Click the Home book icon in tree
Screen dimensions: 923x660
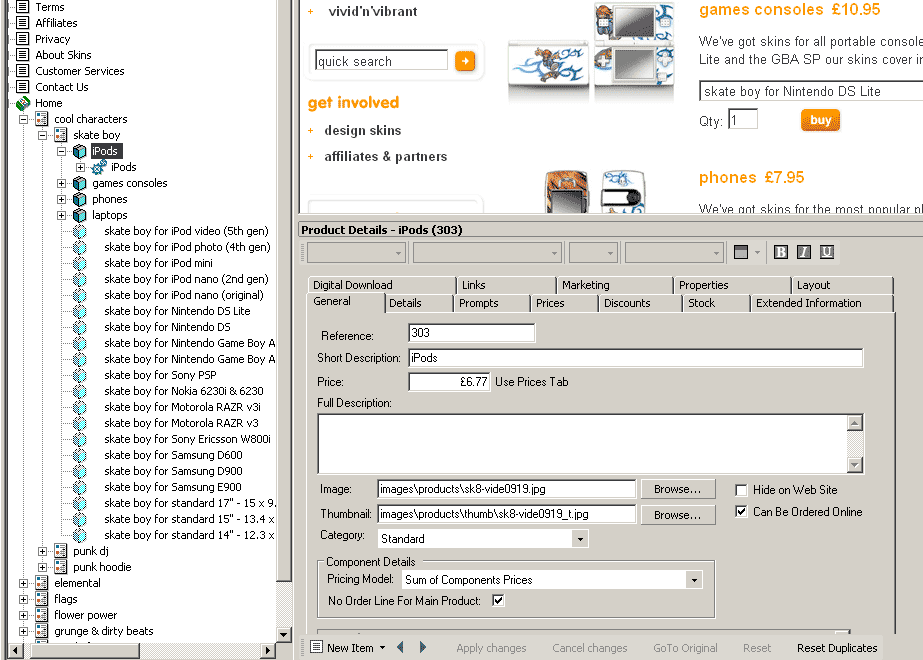point(23,103)
